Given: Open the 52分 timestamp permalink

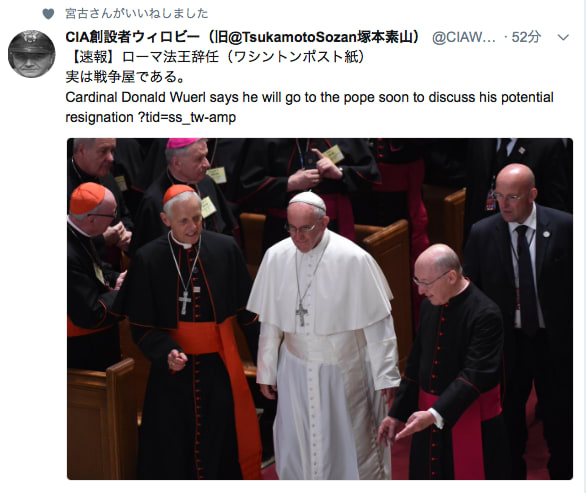Looking at the screenshot, I should pos(526,37).
